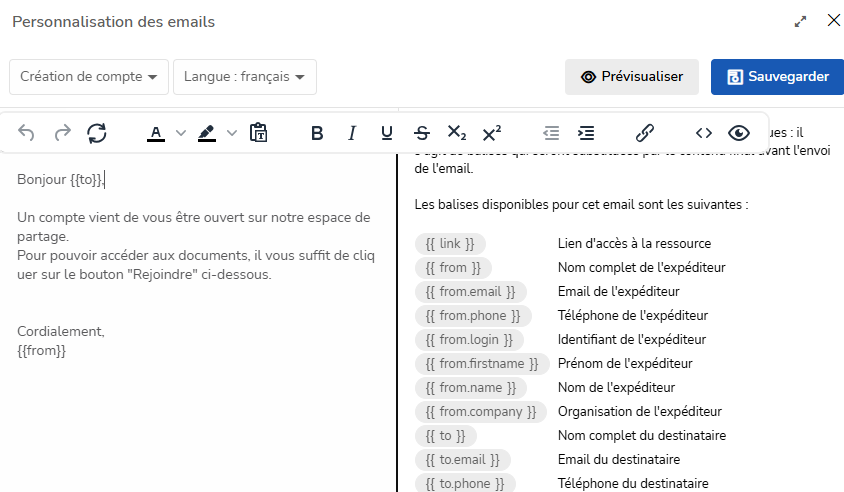Toggle bold formatting
844x492 pixels.
317,133
